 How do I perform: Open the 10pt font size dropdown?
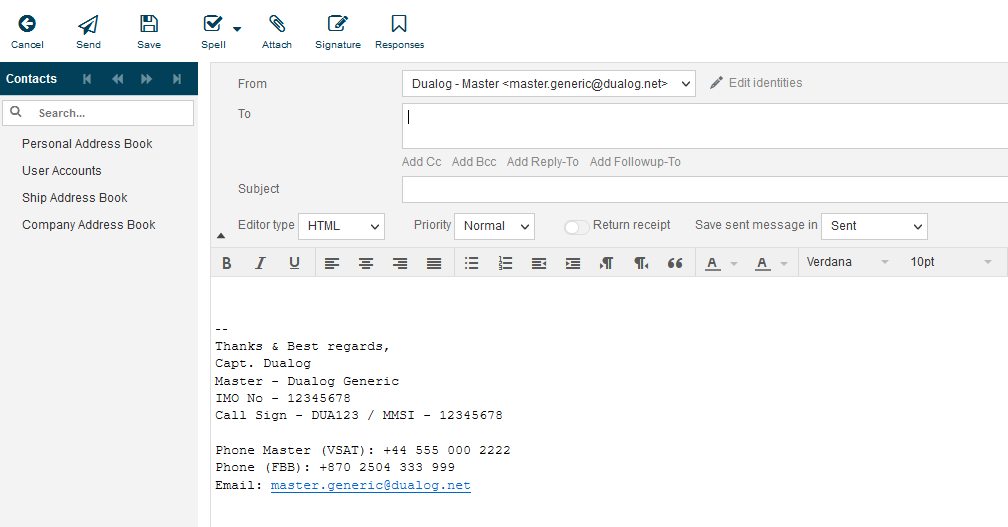[951, 262]
